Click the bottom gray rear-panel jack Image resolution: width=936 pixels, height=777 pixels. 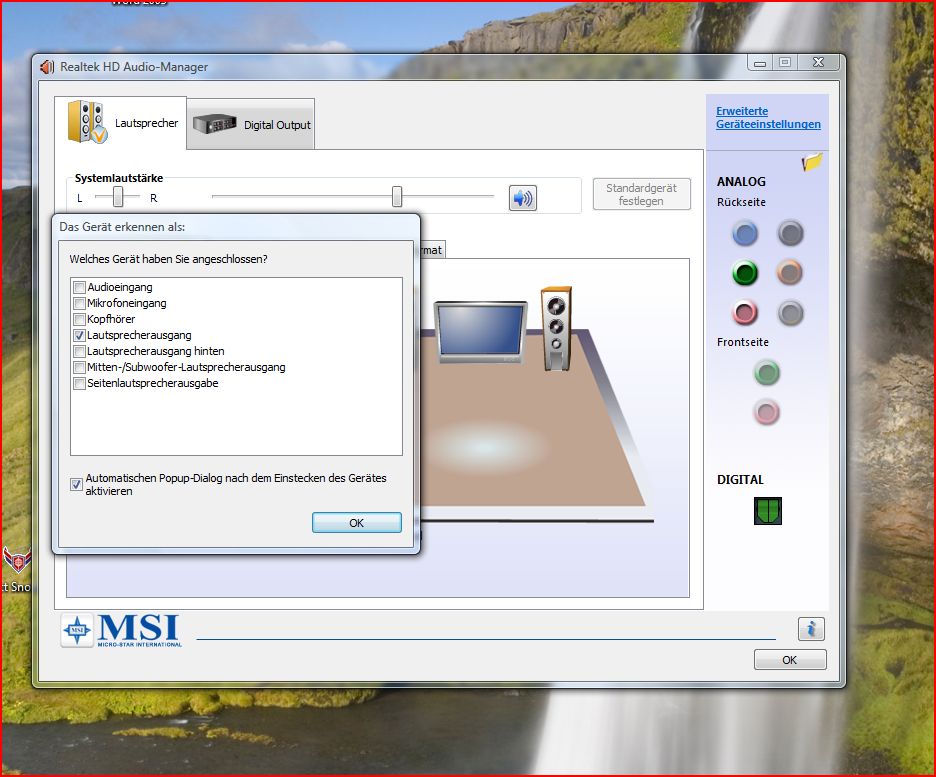[790, 313]
